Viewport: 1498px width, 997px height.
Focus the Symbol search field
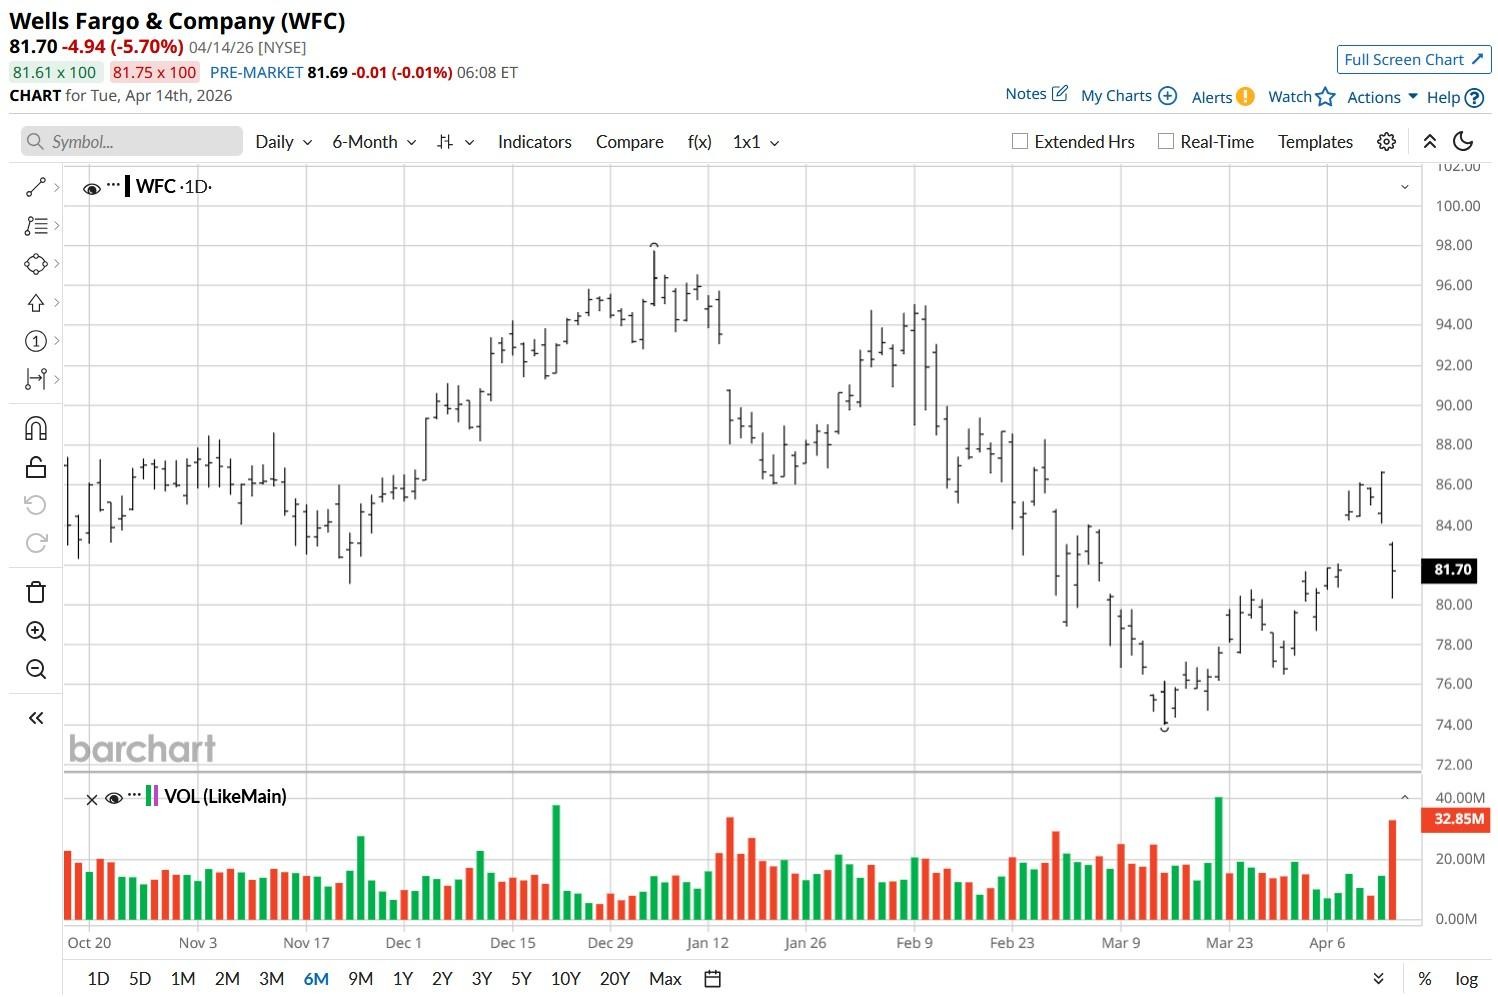(x=132, y=141)
